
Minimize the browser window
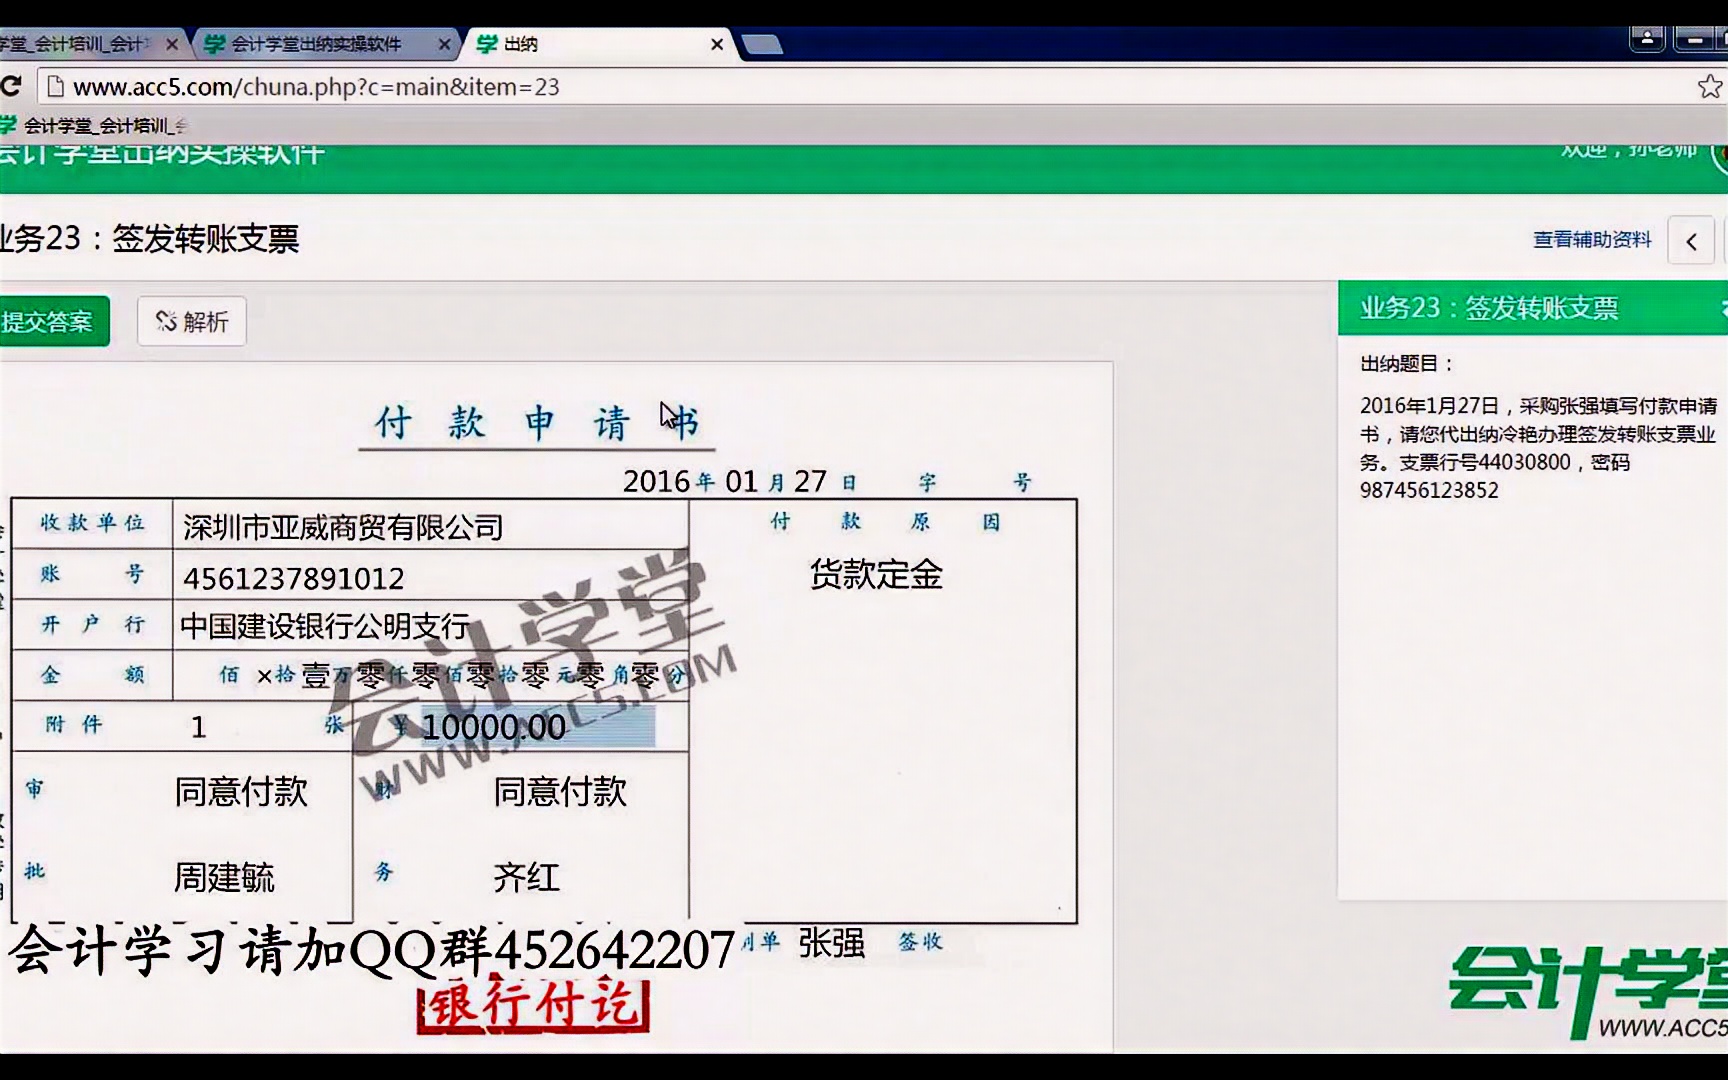[x=1695, y=40]
